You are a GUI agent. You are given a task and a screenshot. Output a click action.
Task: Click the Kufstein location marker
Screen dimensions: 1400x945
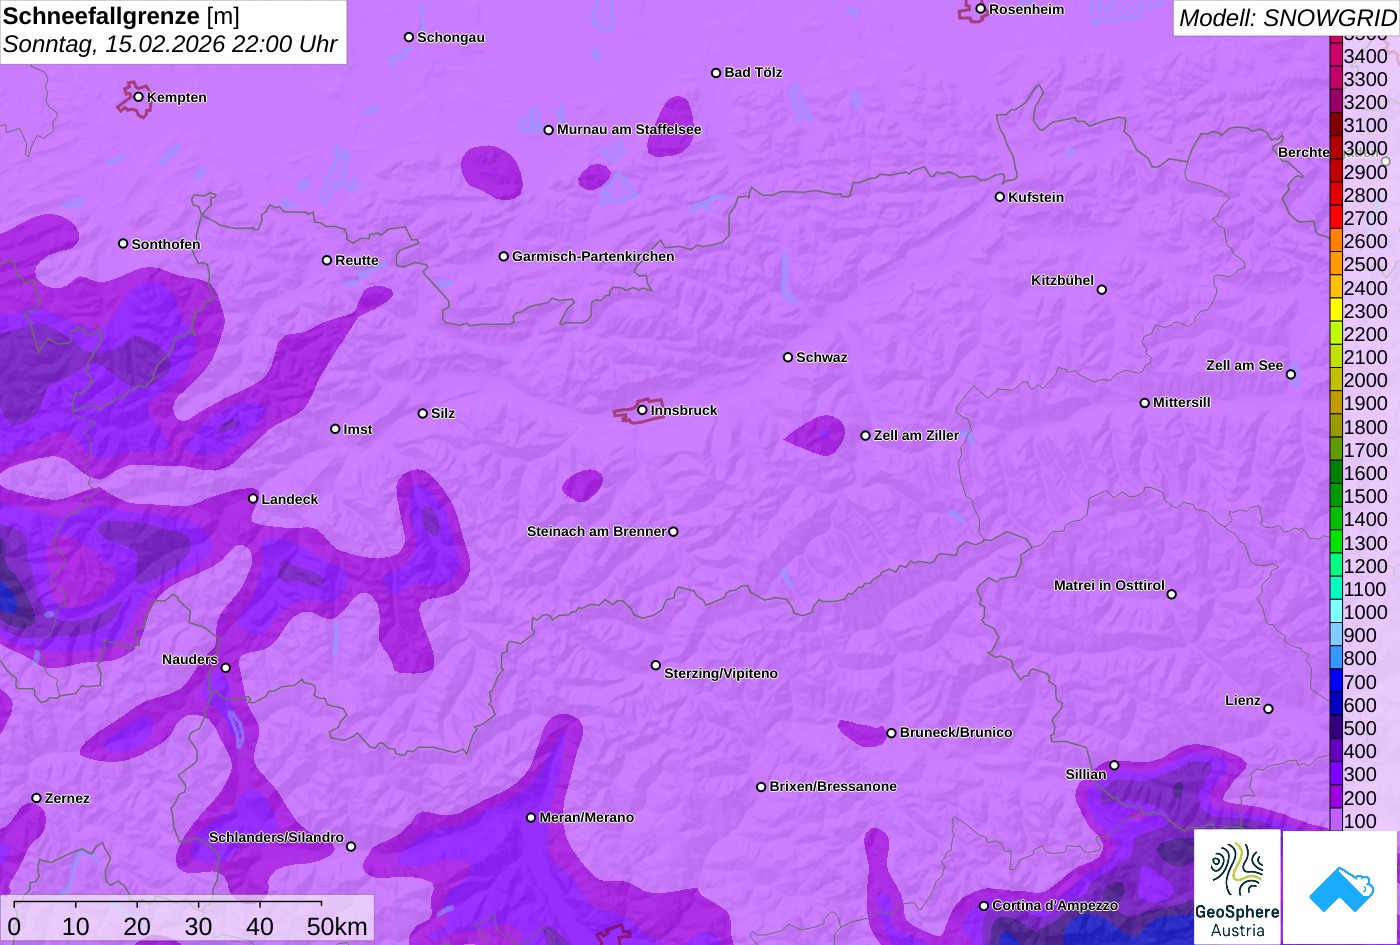1000,197
